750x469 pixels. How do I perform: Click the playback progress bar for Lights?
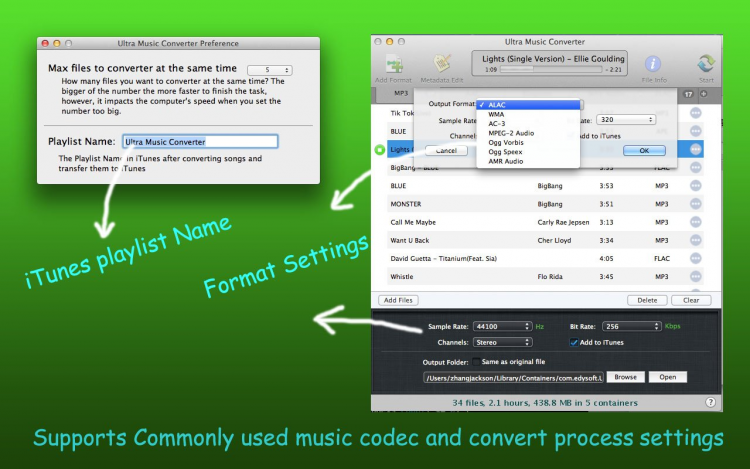[551, 70]
